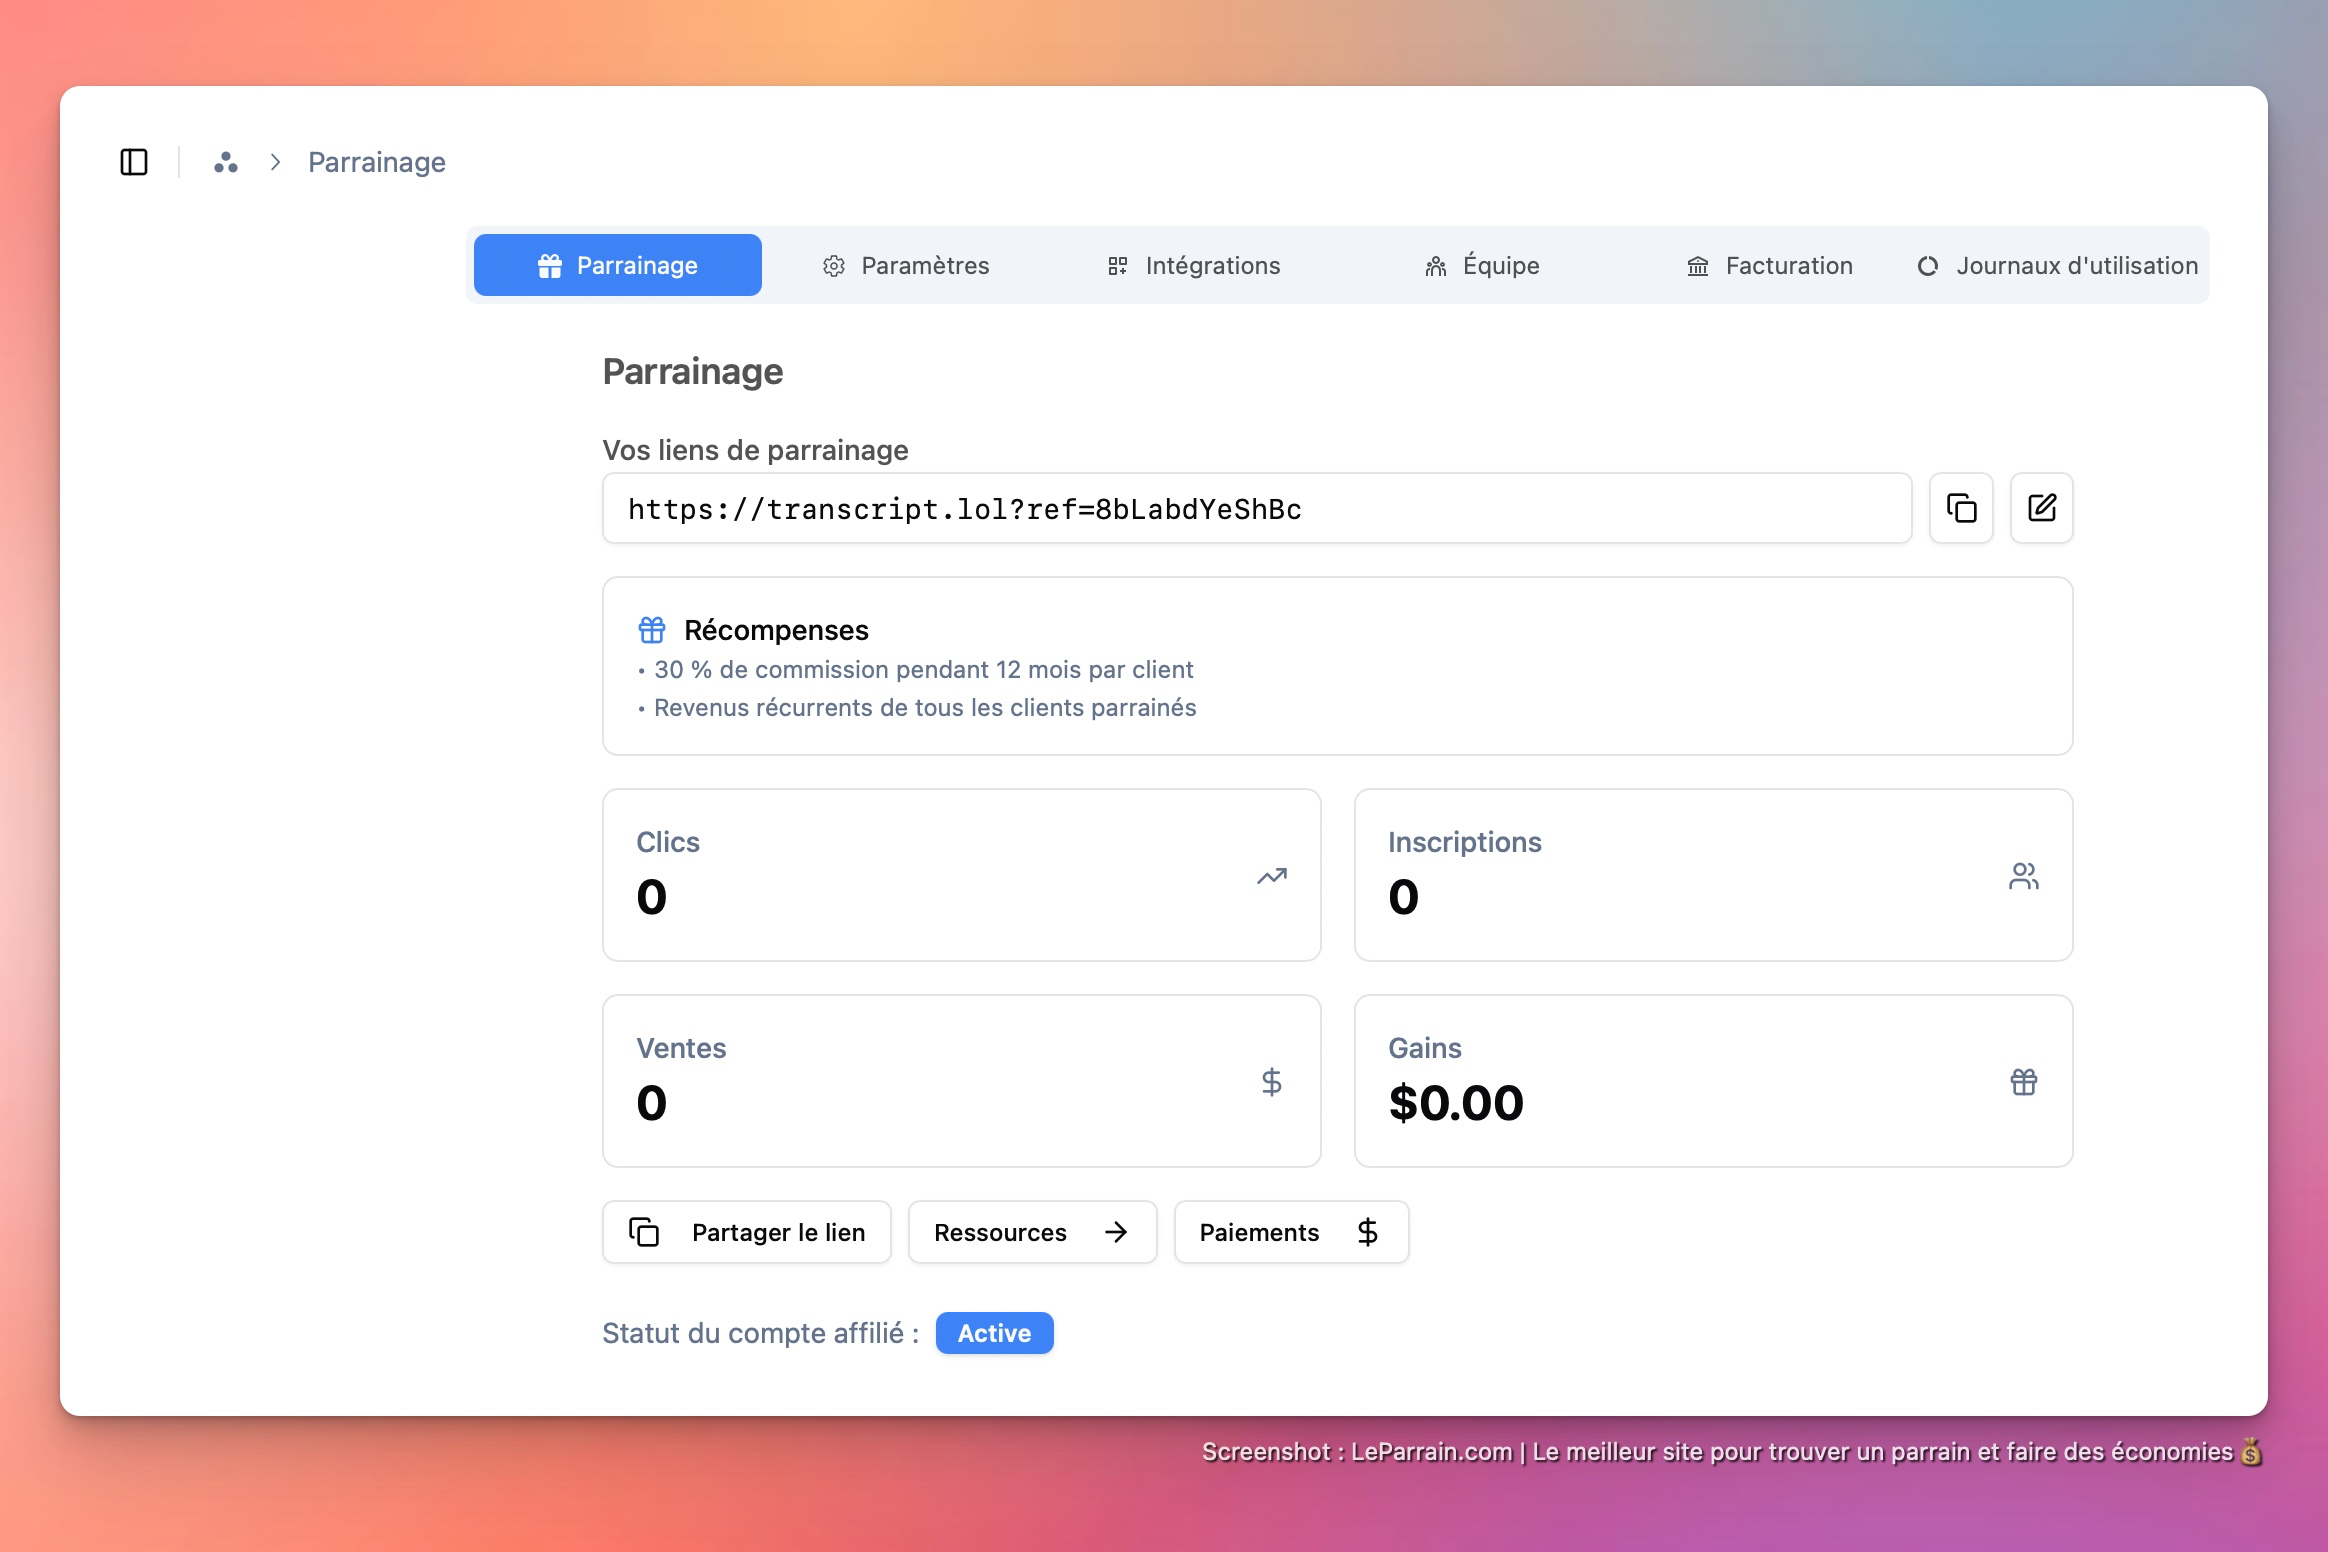Toggle the sidebar panel icon
2328x1552 pixels.
[x=134, y=162]
